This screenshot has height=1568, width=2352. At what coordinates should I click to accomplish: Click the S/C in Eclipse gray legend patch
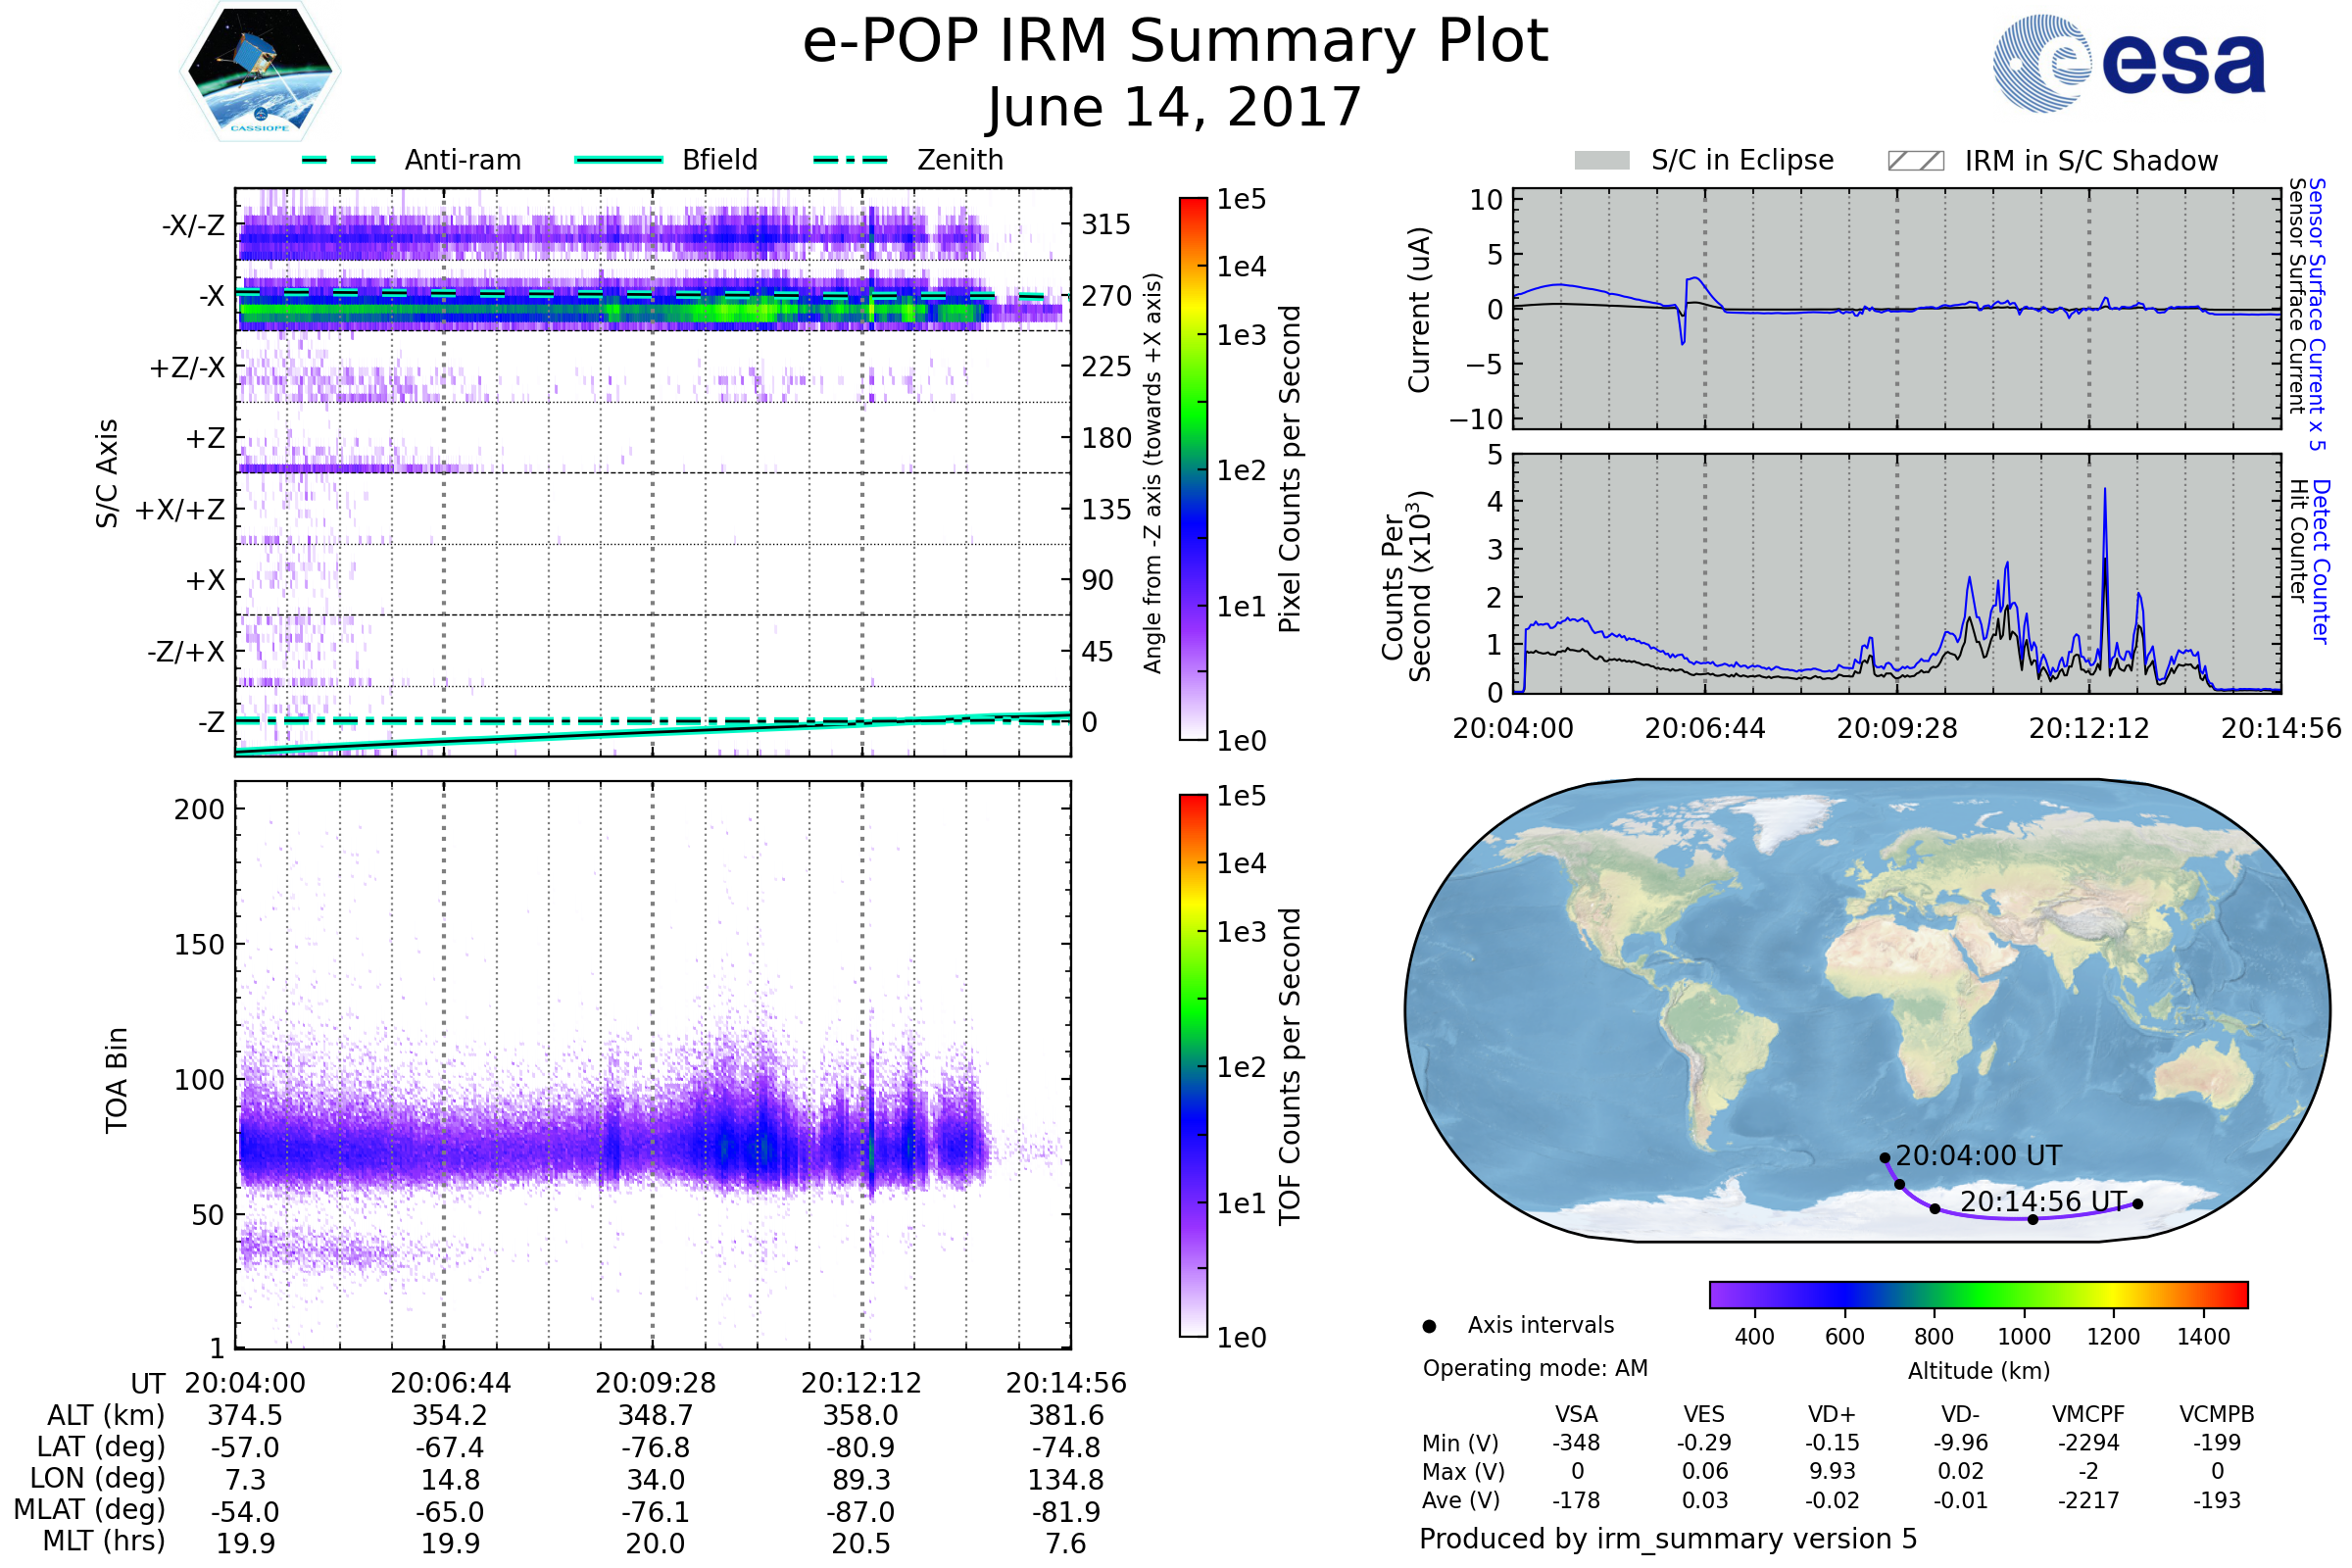coord(1601,161)
